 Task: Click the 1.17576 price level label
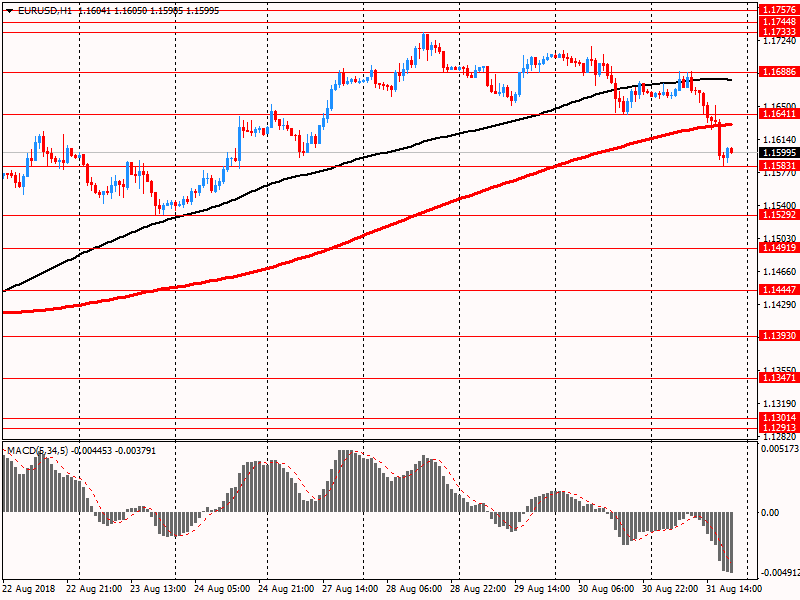[779, 10]
